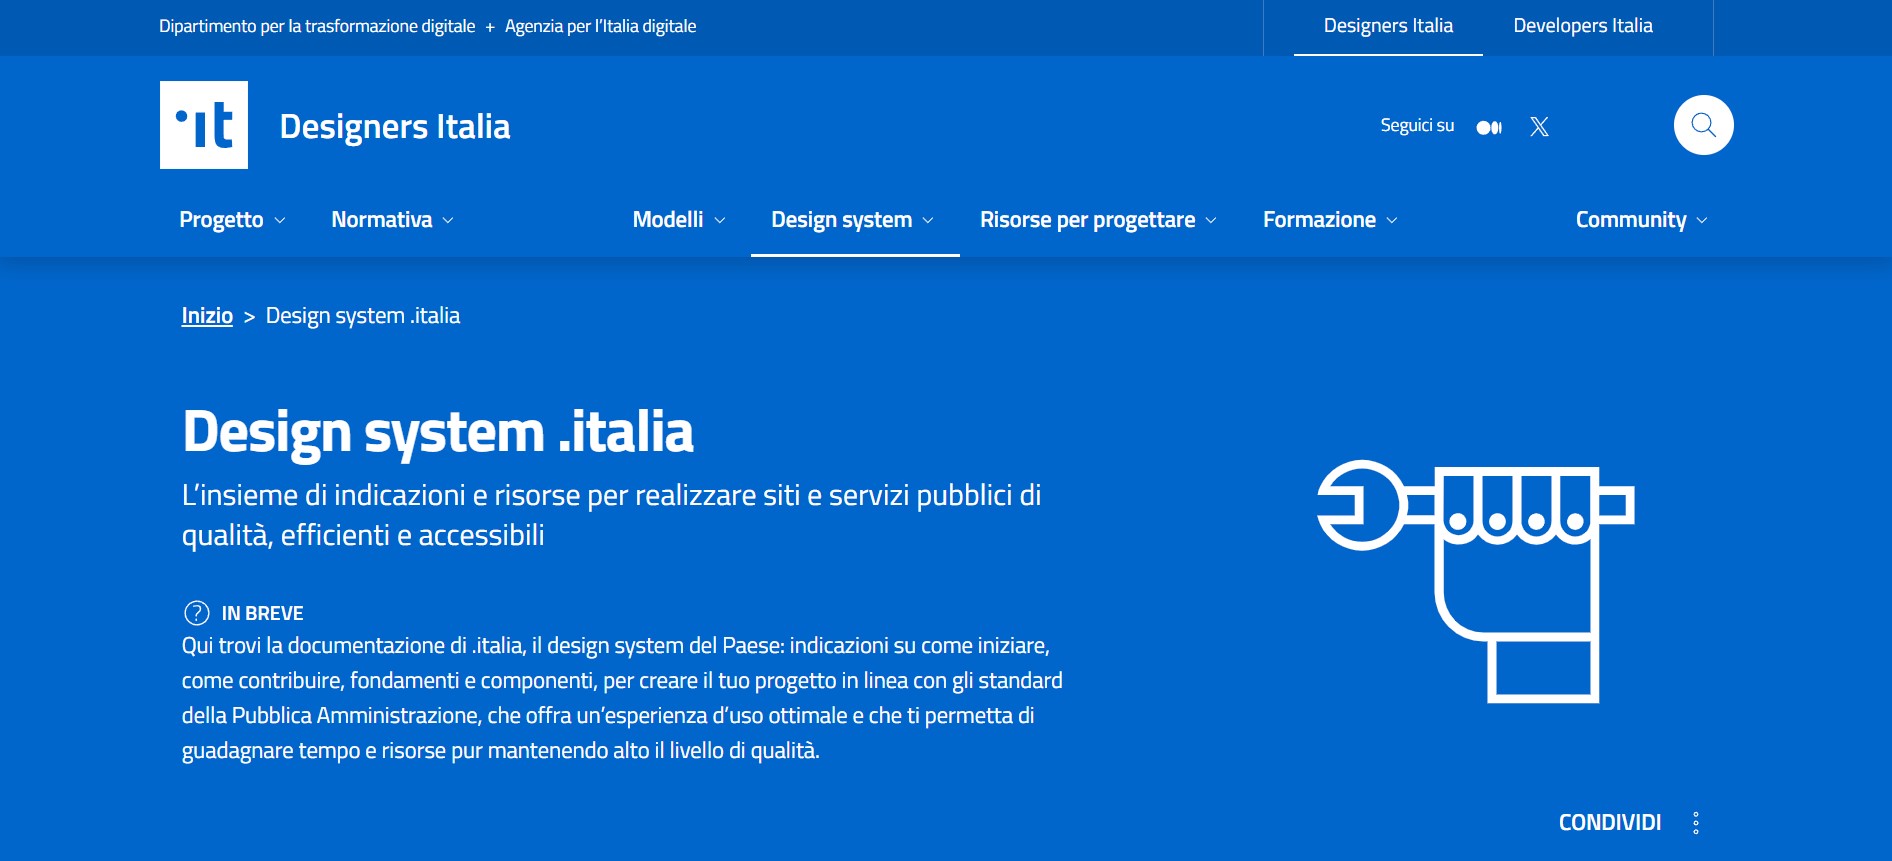Click the 'IN BREVE' label
1892x861 pixels.
(262, 613)
